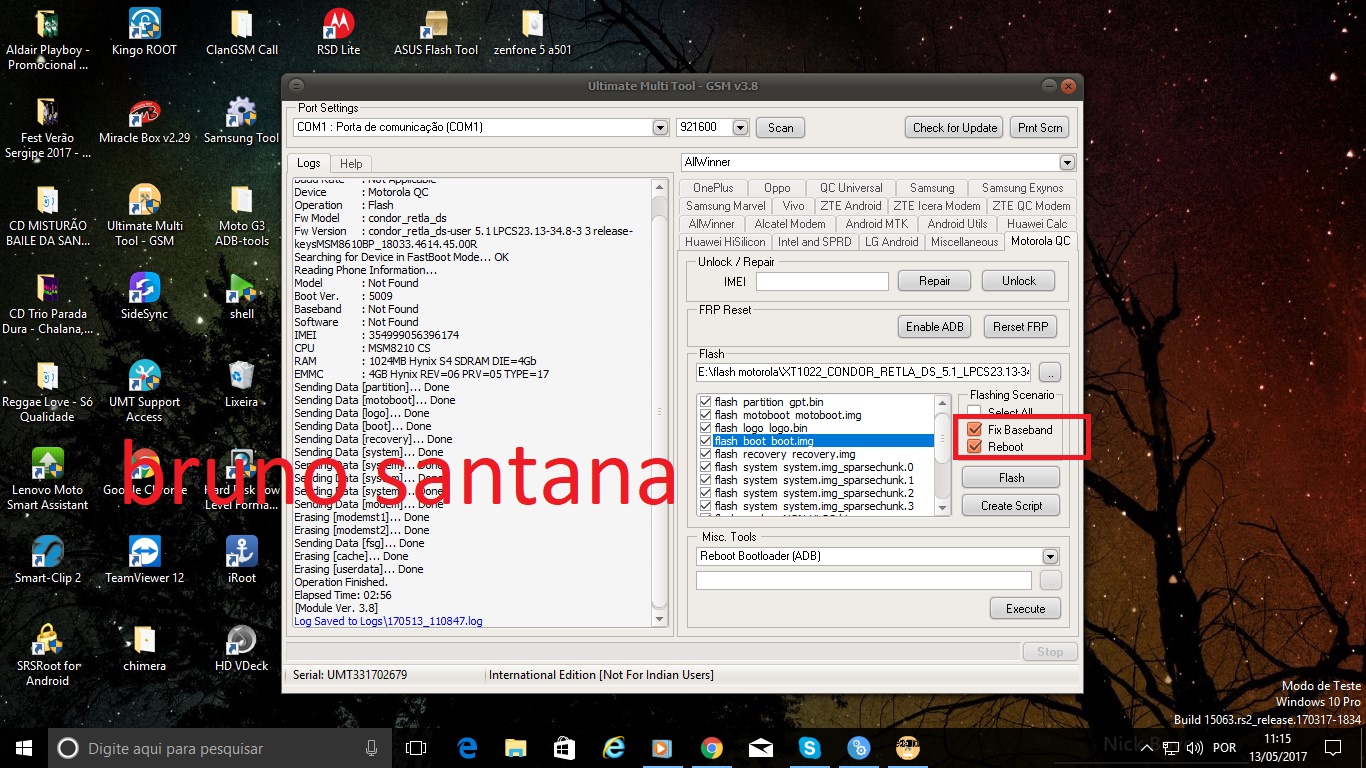Select the LG Android tab
This screenshot has width=1366, height=768.
[x=892, y=242]
